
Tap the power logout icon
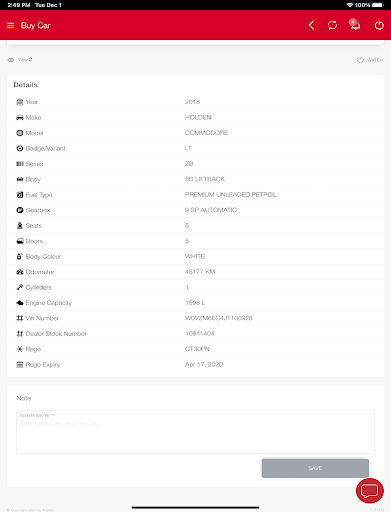tap(379, 25)
